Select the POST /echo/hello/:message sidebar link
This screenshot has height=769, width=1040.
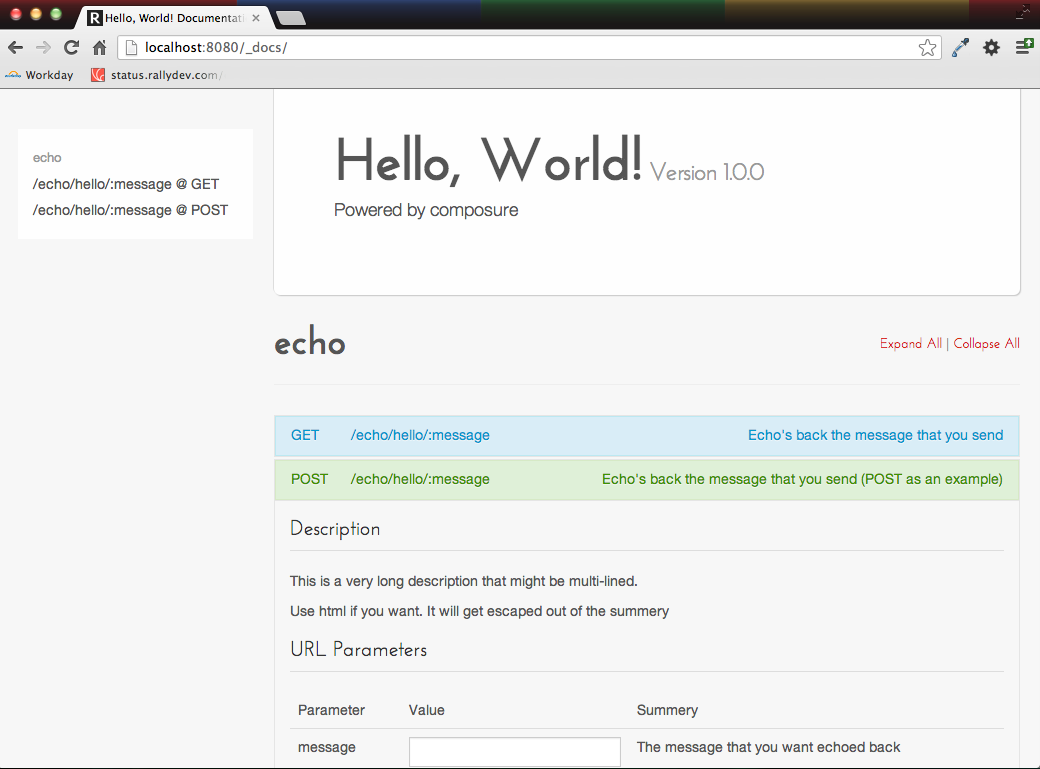(x=130, y=210)
